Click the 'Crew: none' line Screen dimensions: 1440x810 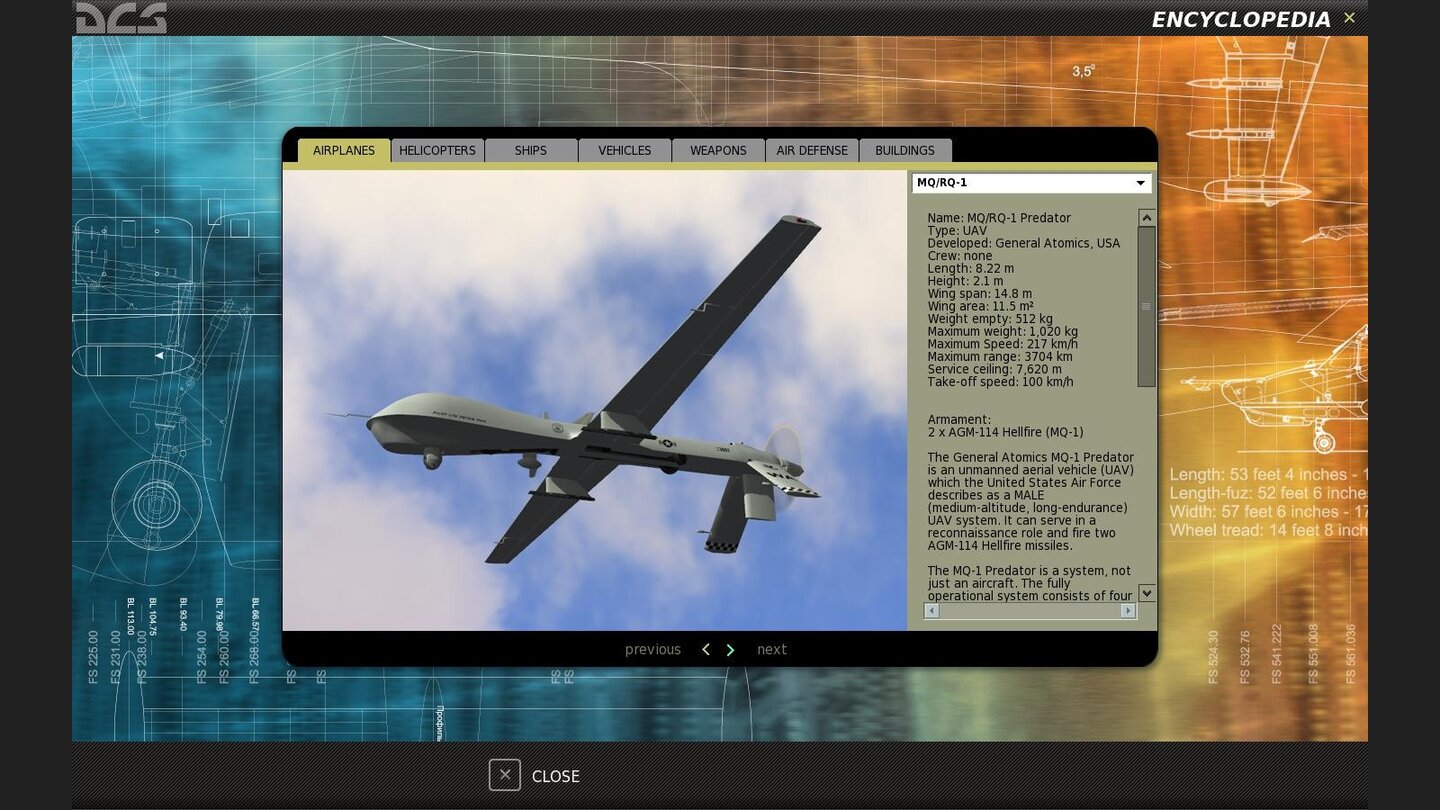coord(960,256)
